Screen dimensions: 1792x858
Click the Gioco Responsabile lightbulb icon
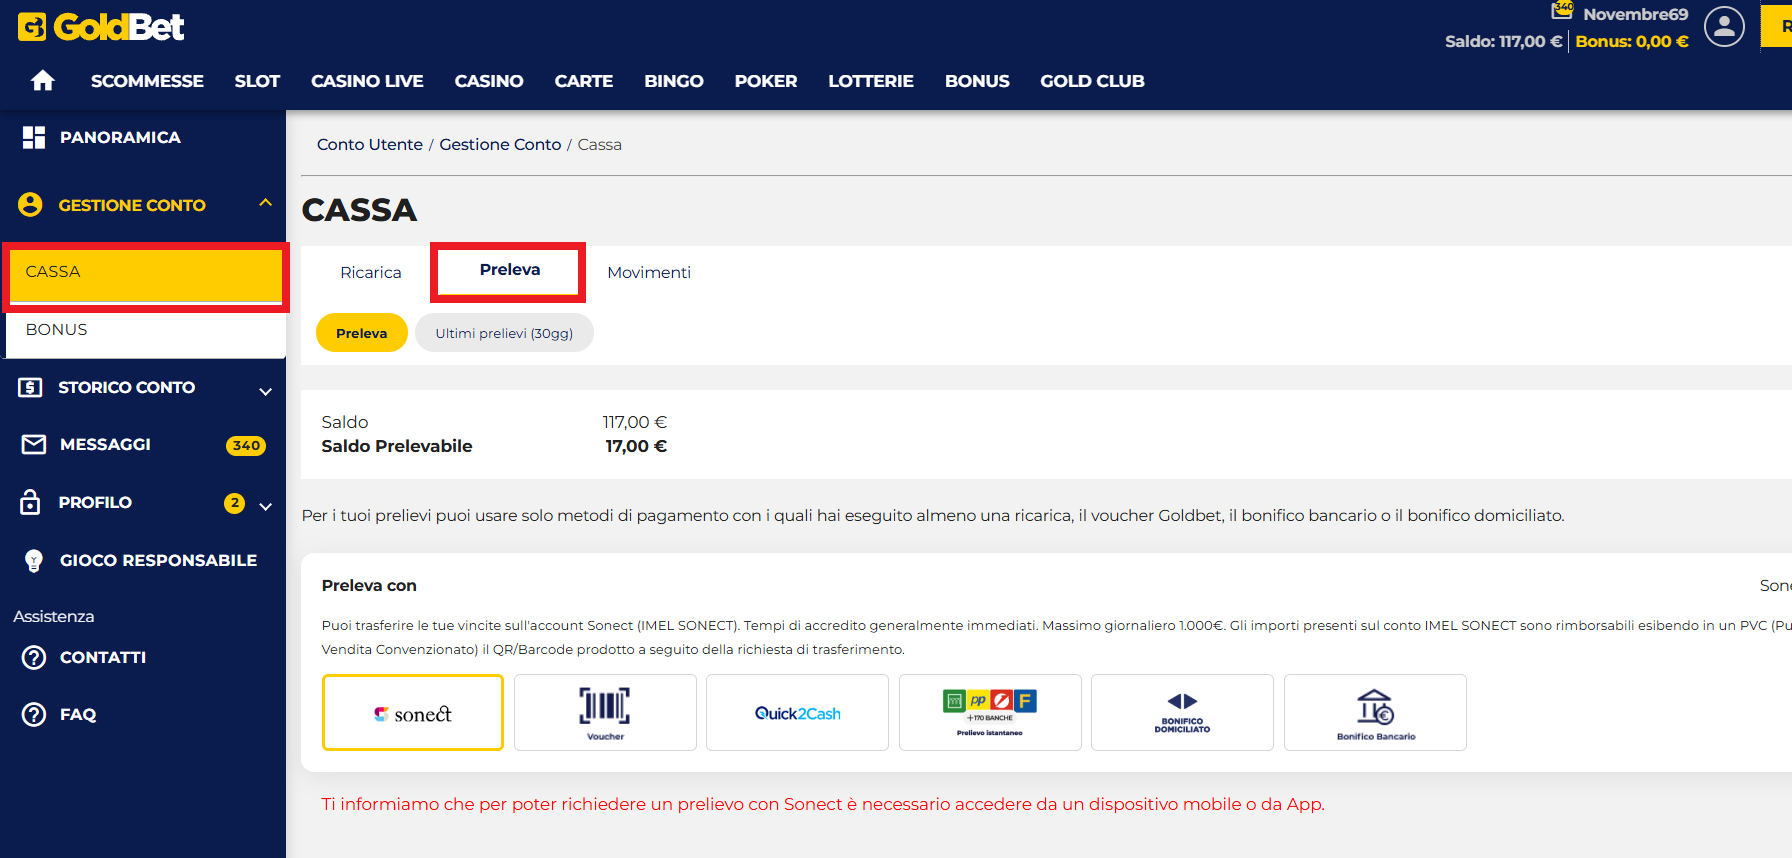click(x=34, y=561)
